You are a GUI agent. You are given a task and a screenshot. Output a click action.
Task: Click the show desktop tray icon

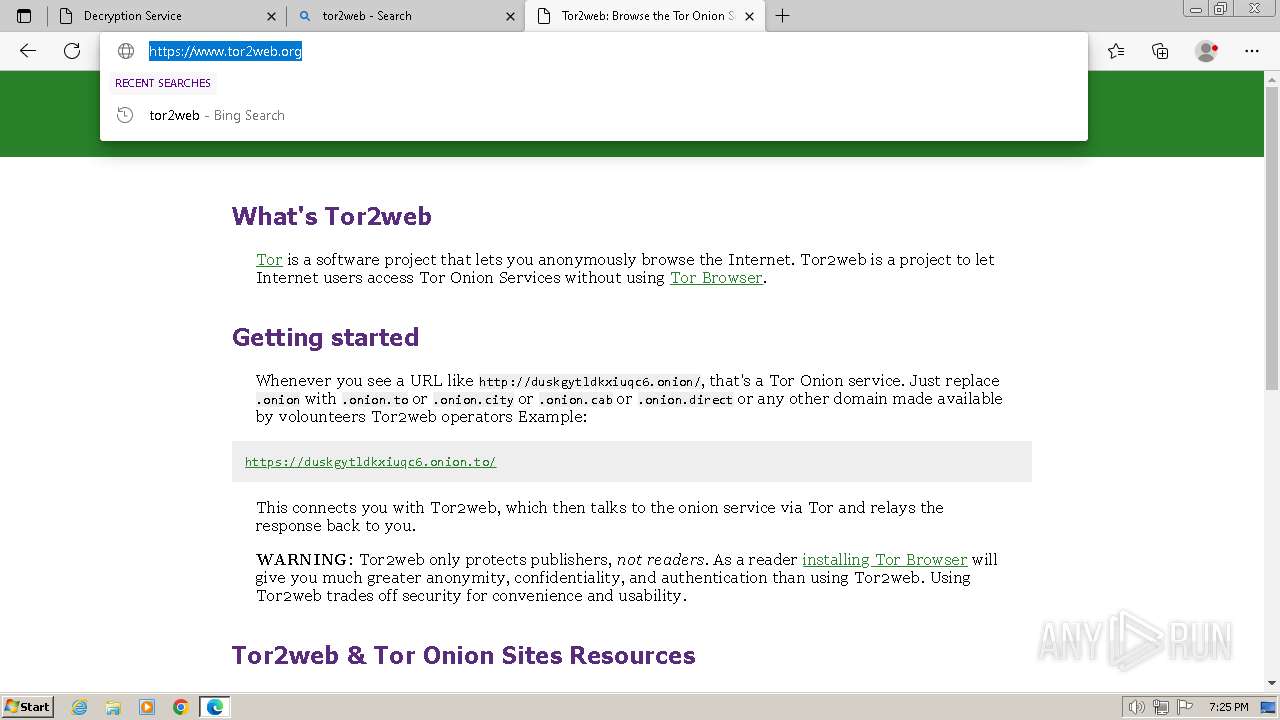[1268, 707]
